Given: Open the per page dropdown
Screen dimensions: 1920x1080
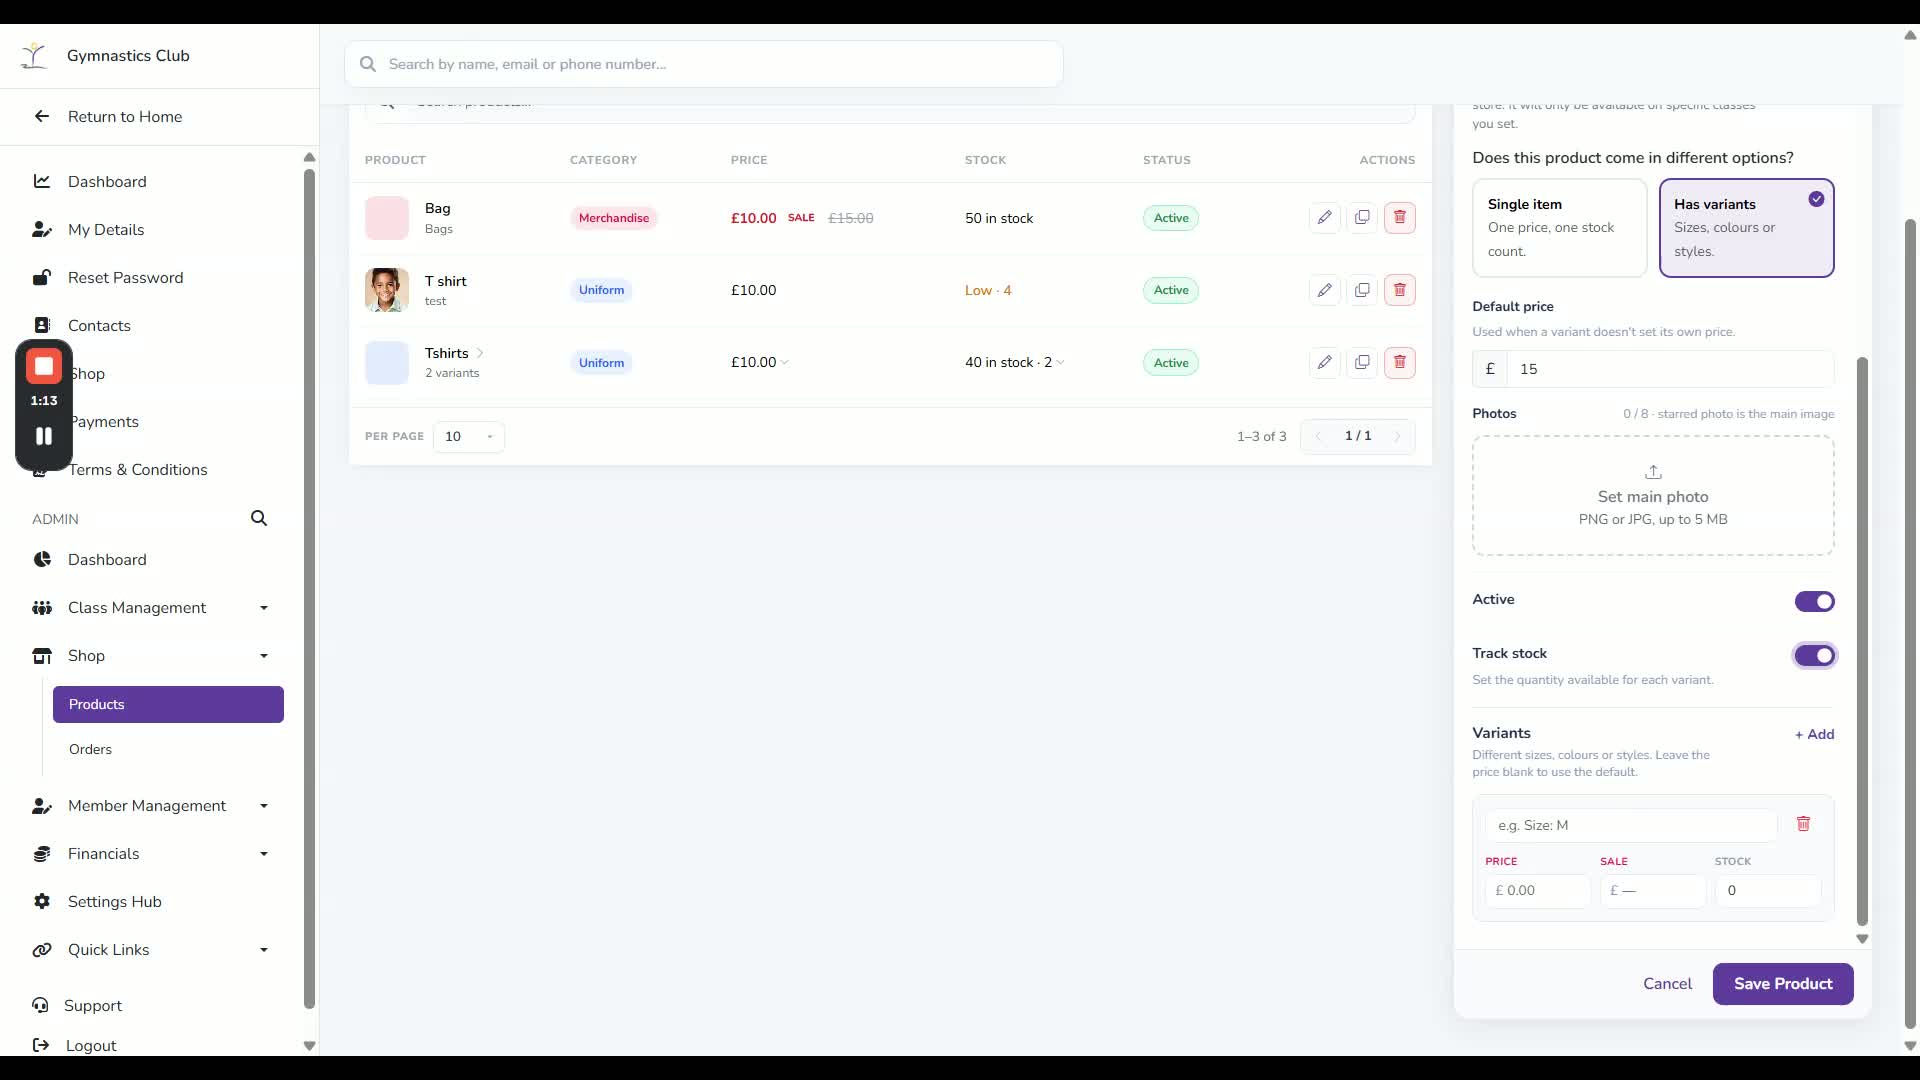Looking at the screenshot, I should (x=469, y=436).
